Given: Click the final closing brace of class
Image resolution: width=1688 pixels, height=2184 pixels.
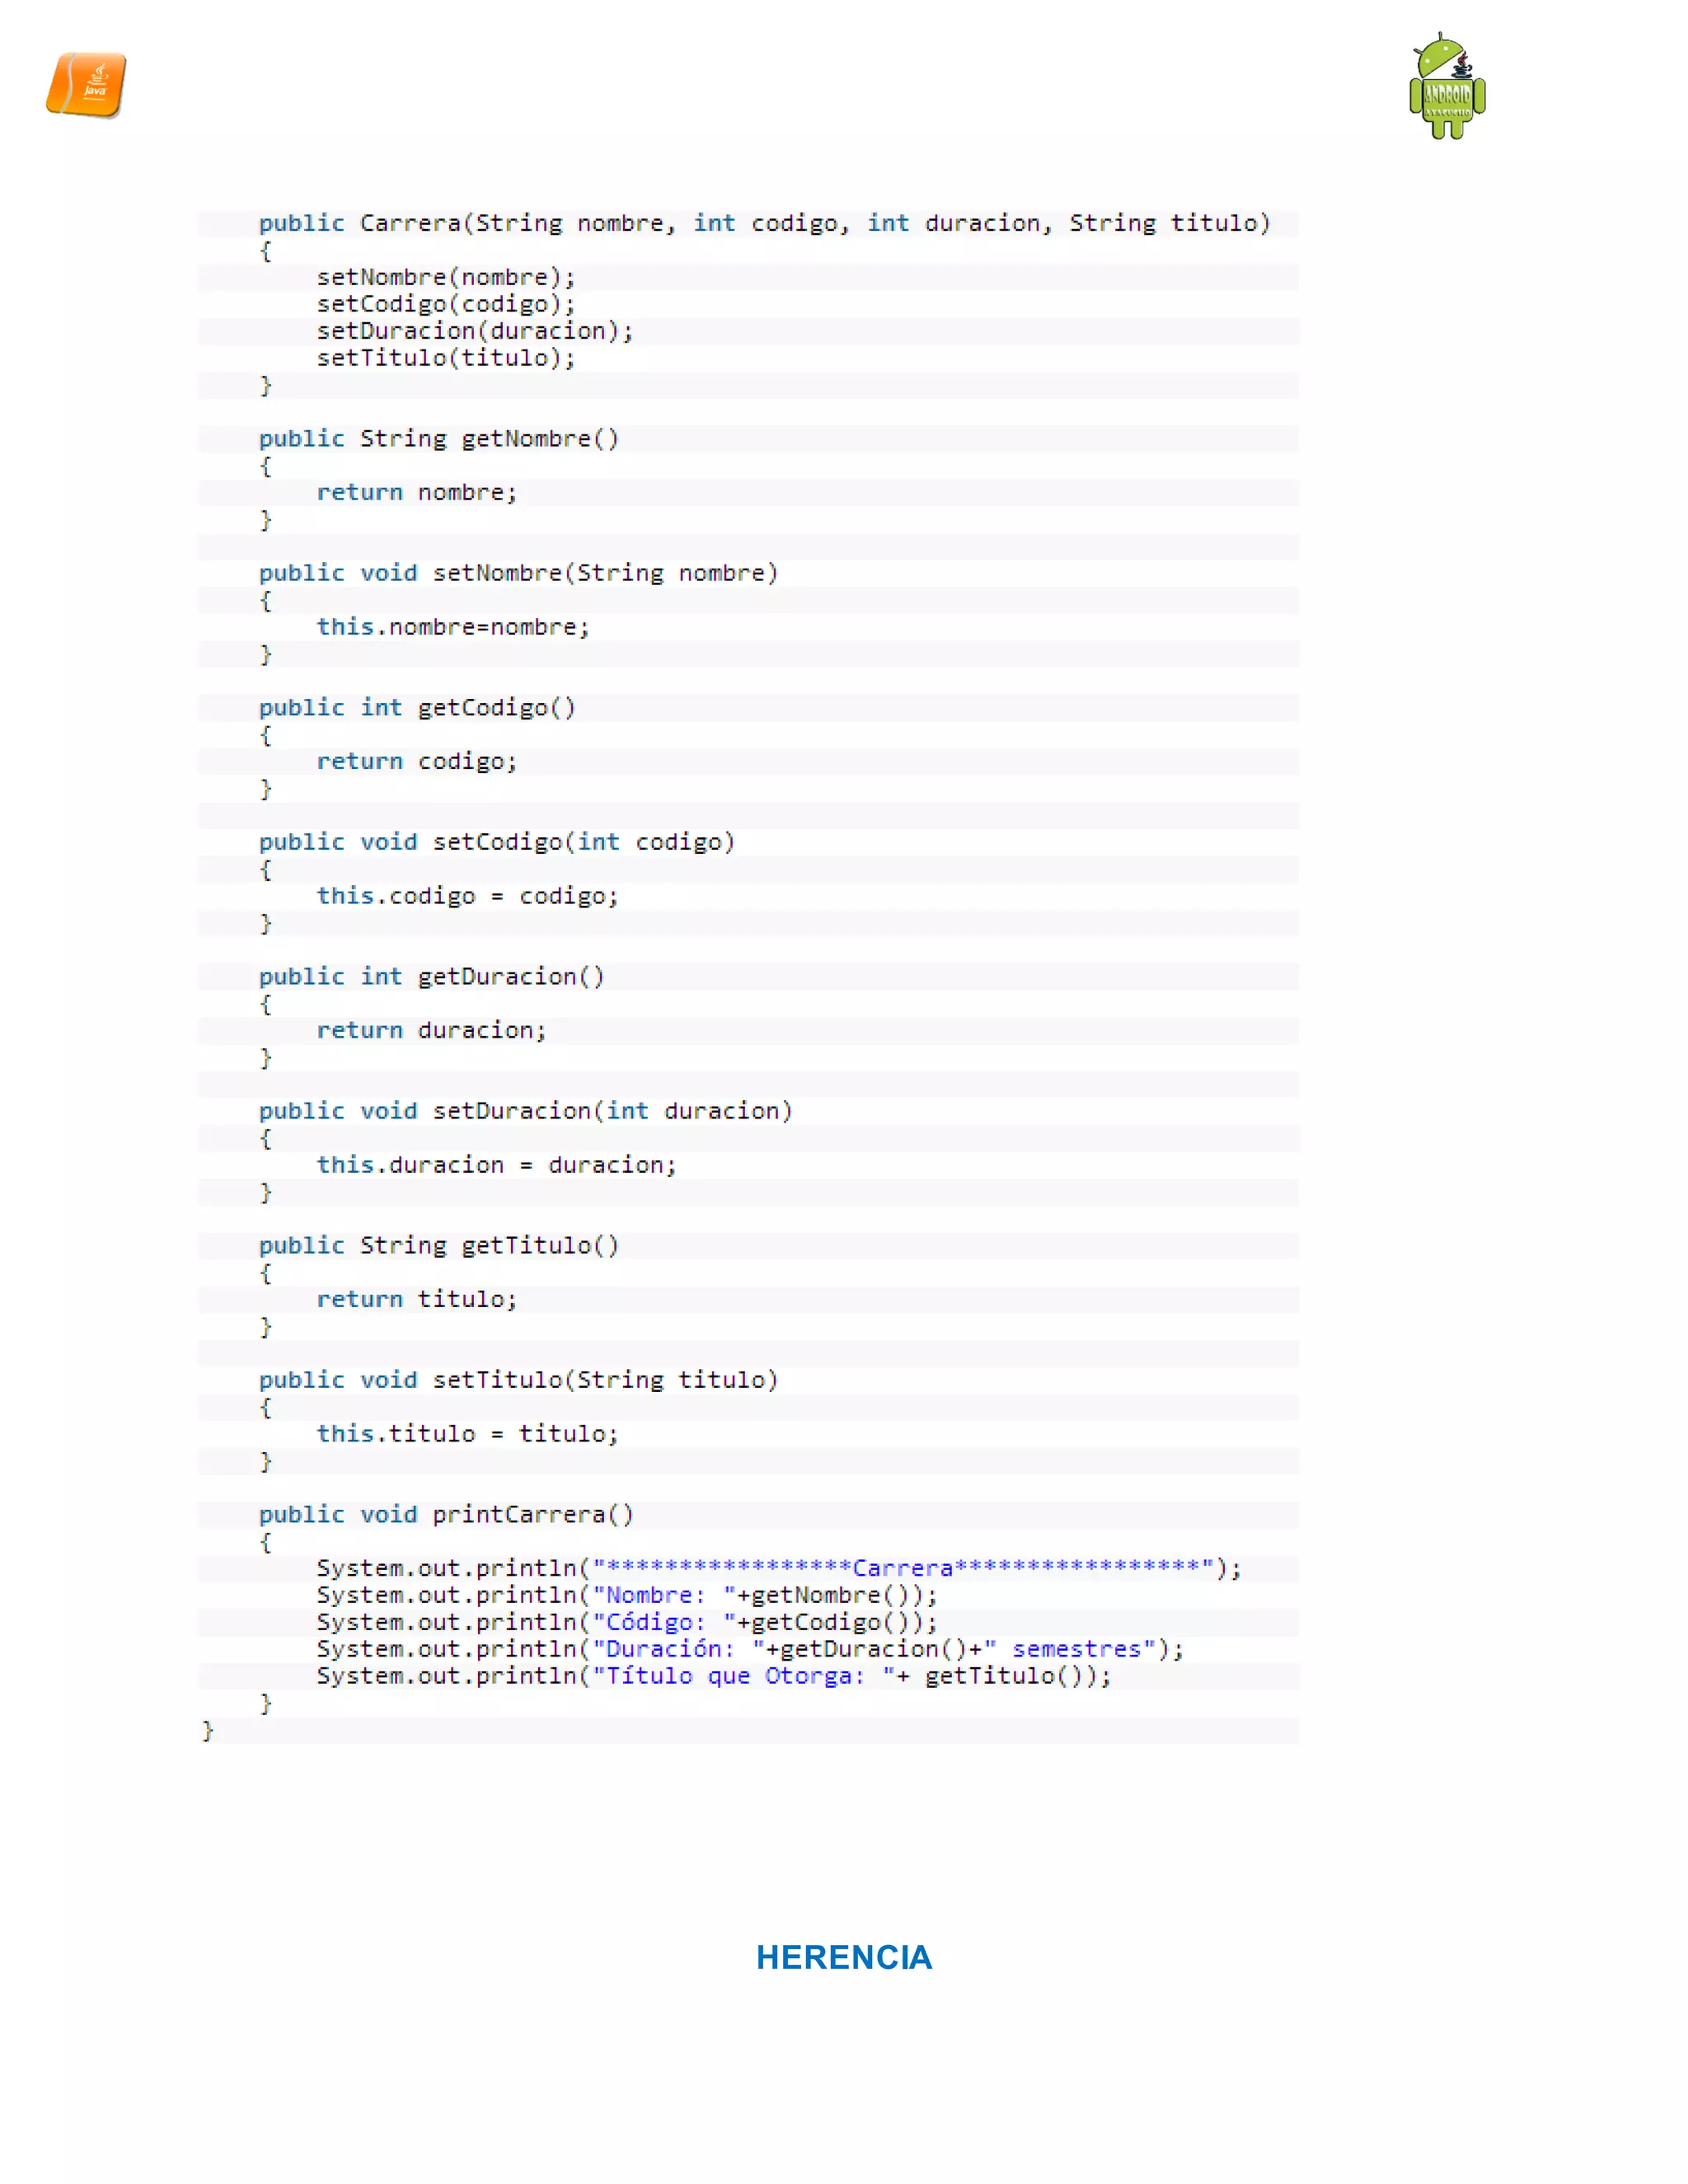Looking at the screenshot, I should [208, 1730].
